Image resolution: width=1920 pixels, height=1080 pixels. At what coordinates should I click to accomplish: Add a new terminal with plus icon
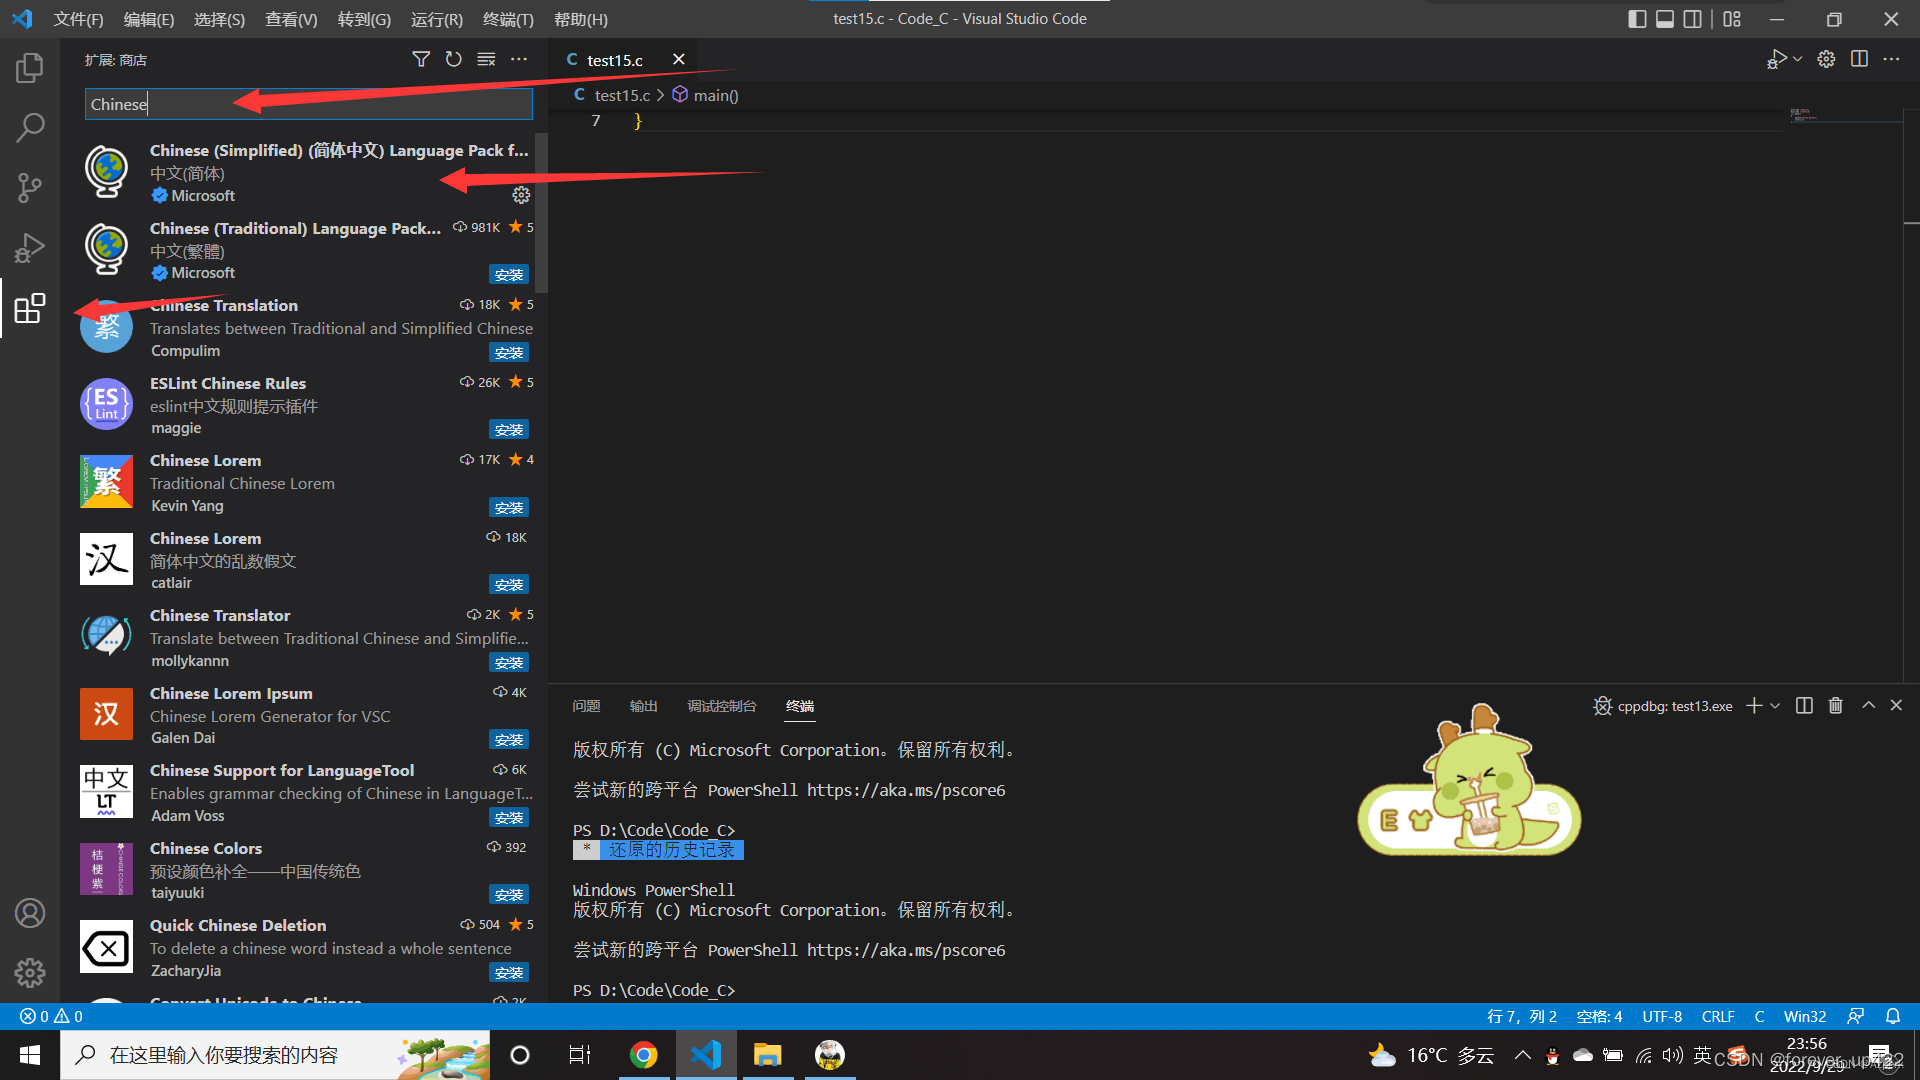point(1754,706)
